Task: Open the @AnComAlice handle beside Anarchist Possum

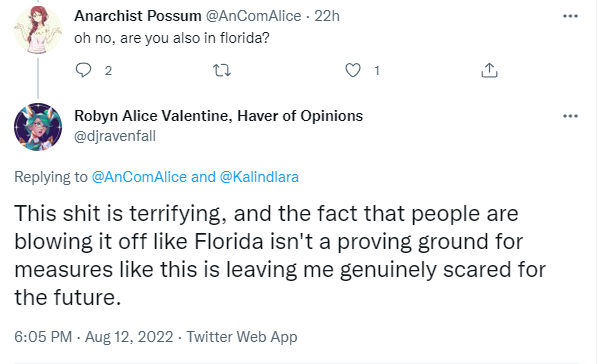Action: 254,16
